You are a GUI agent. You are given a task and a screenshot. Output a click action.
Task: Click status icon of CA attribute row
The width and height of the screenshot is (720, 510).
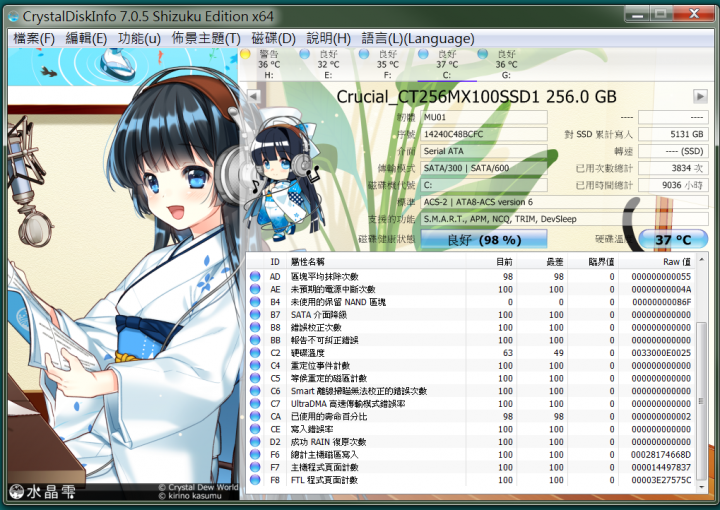pos(255,416)
